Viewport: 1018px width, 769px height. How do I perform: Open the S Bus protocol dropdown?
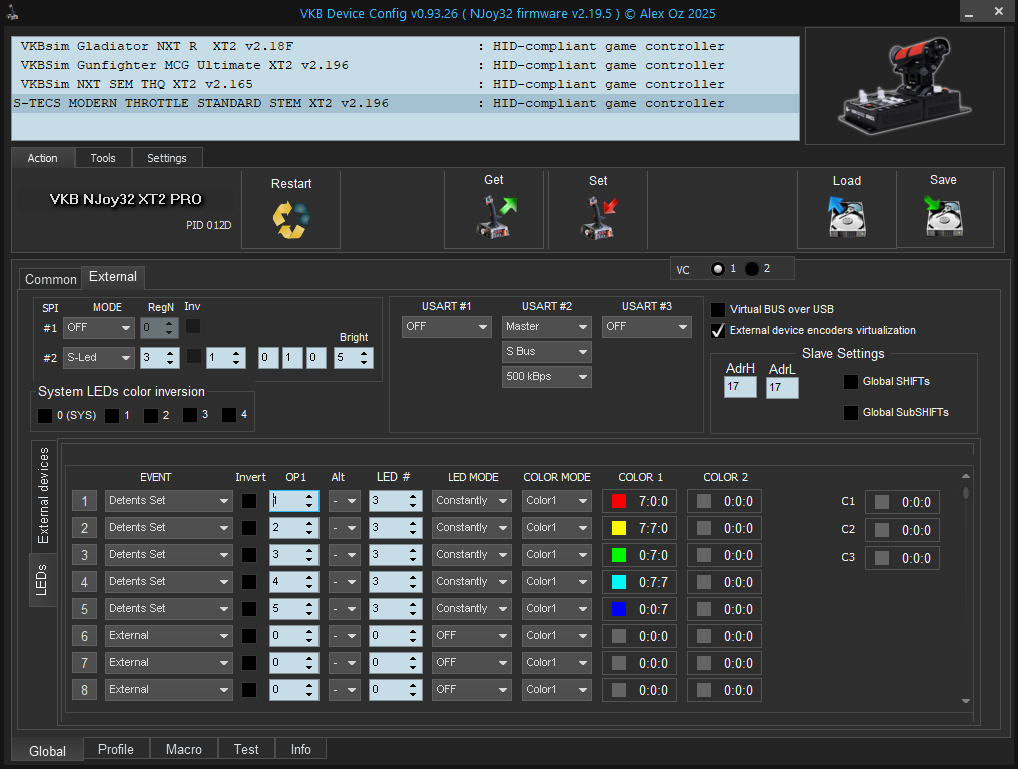(x=547, y=351)
